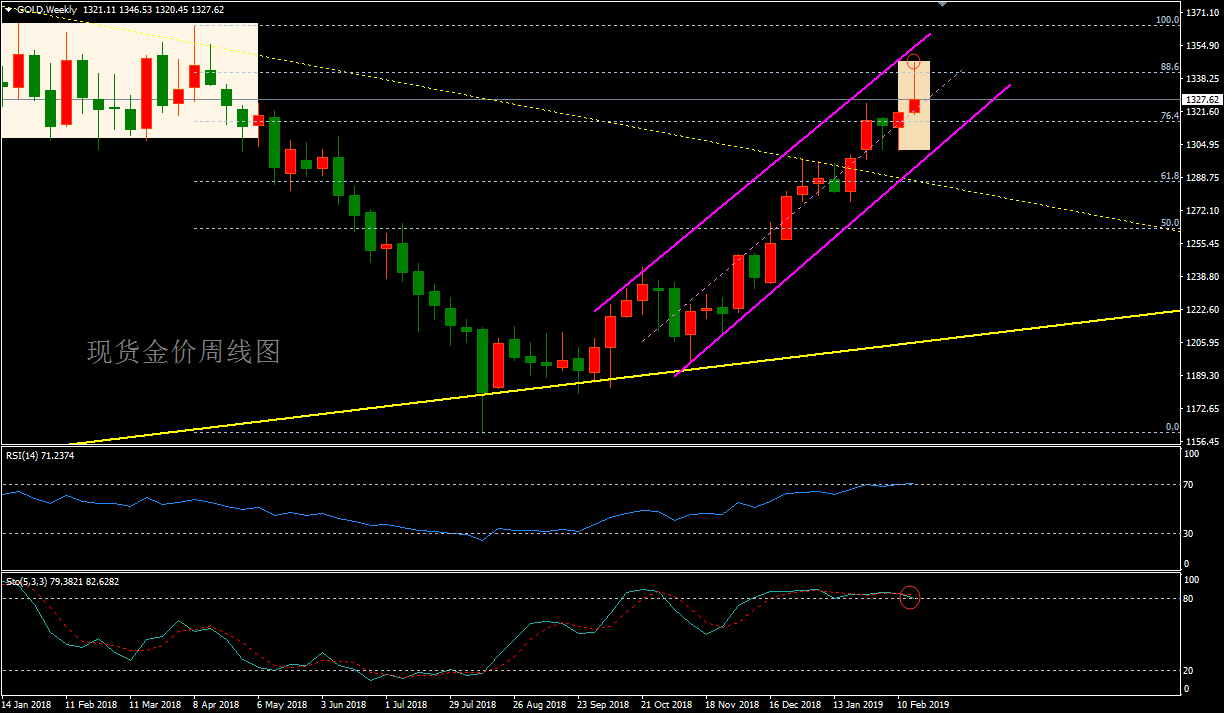Select the beige rectangle around the latest candle
Image resolution: width=1224 pixels, height=713 pixels.
[x=914, y=105]
